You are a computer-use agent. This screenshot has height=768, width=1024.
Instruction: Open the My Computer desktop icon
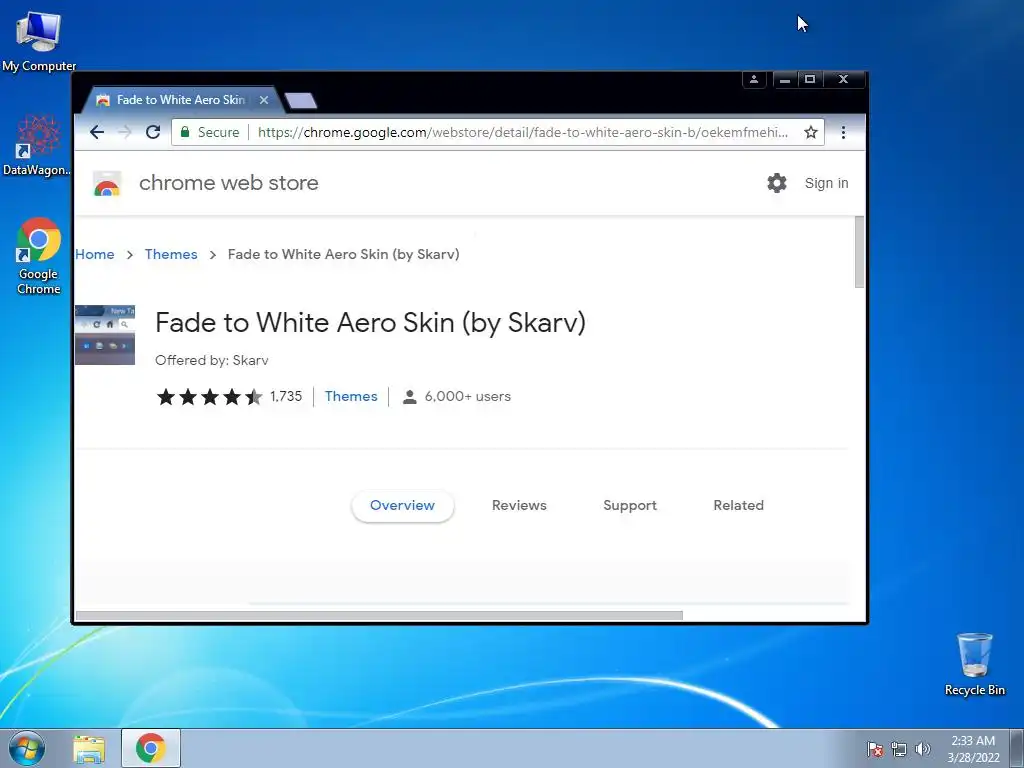pyautogui.click(x=39, y=40)
